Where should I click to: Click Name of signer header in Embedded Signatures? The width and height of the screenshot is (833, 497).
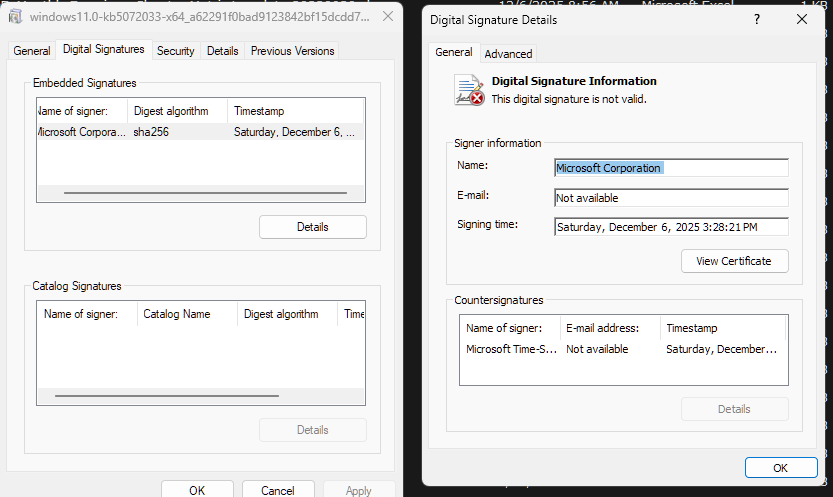[x=82, y=111]
